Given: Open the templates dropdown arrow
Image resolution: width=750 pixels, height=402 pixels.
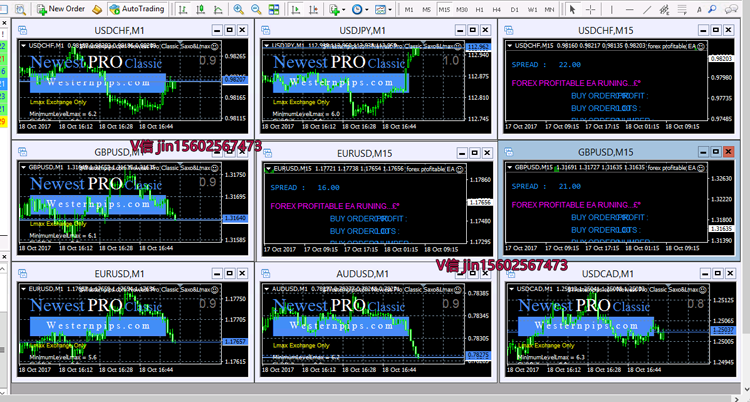Looking at the screenshot, I should [390, 10].
